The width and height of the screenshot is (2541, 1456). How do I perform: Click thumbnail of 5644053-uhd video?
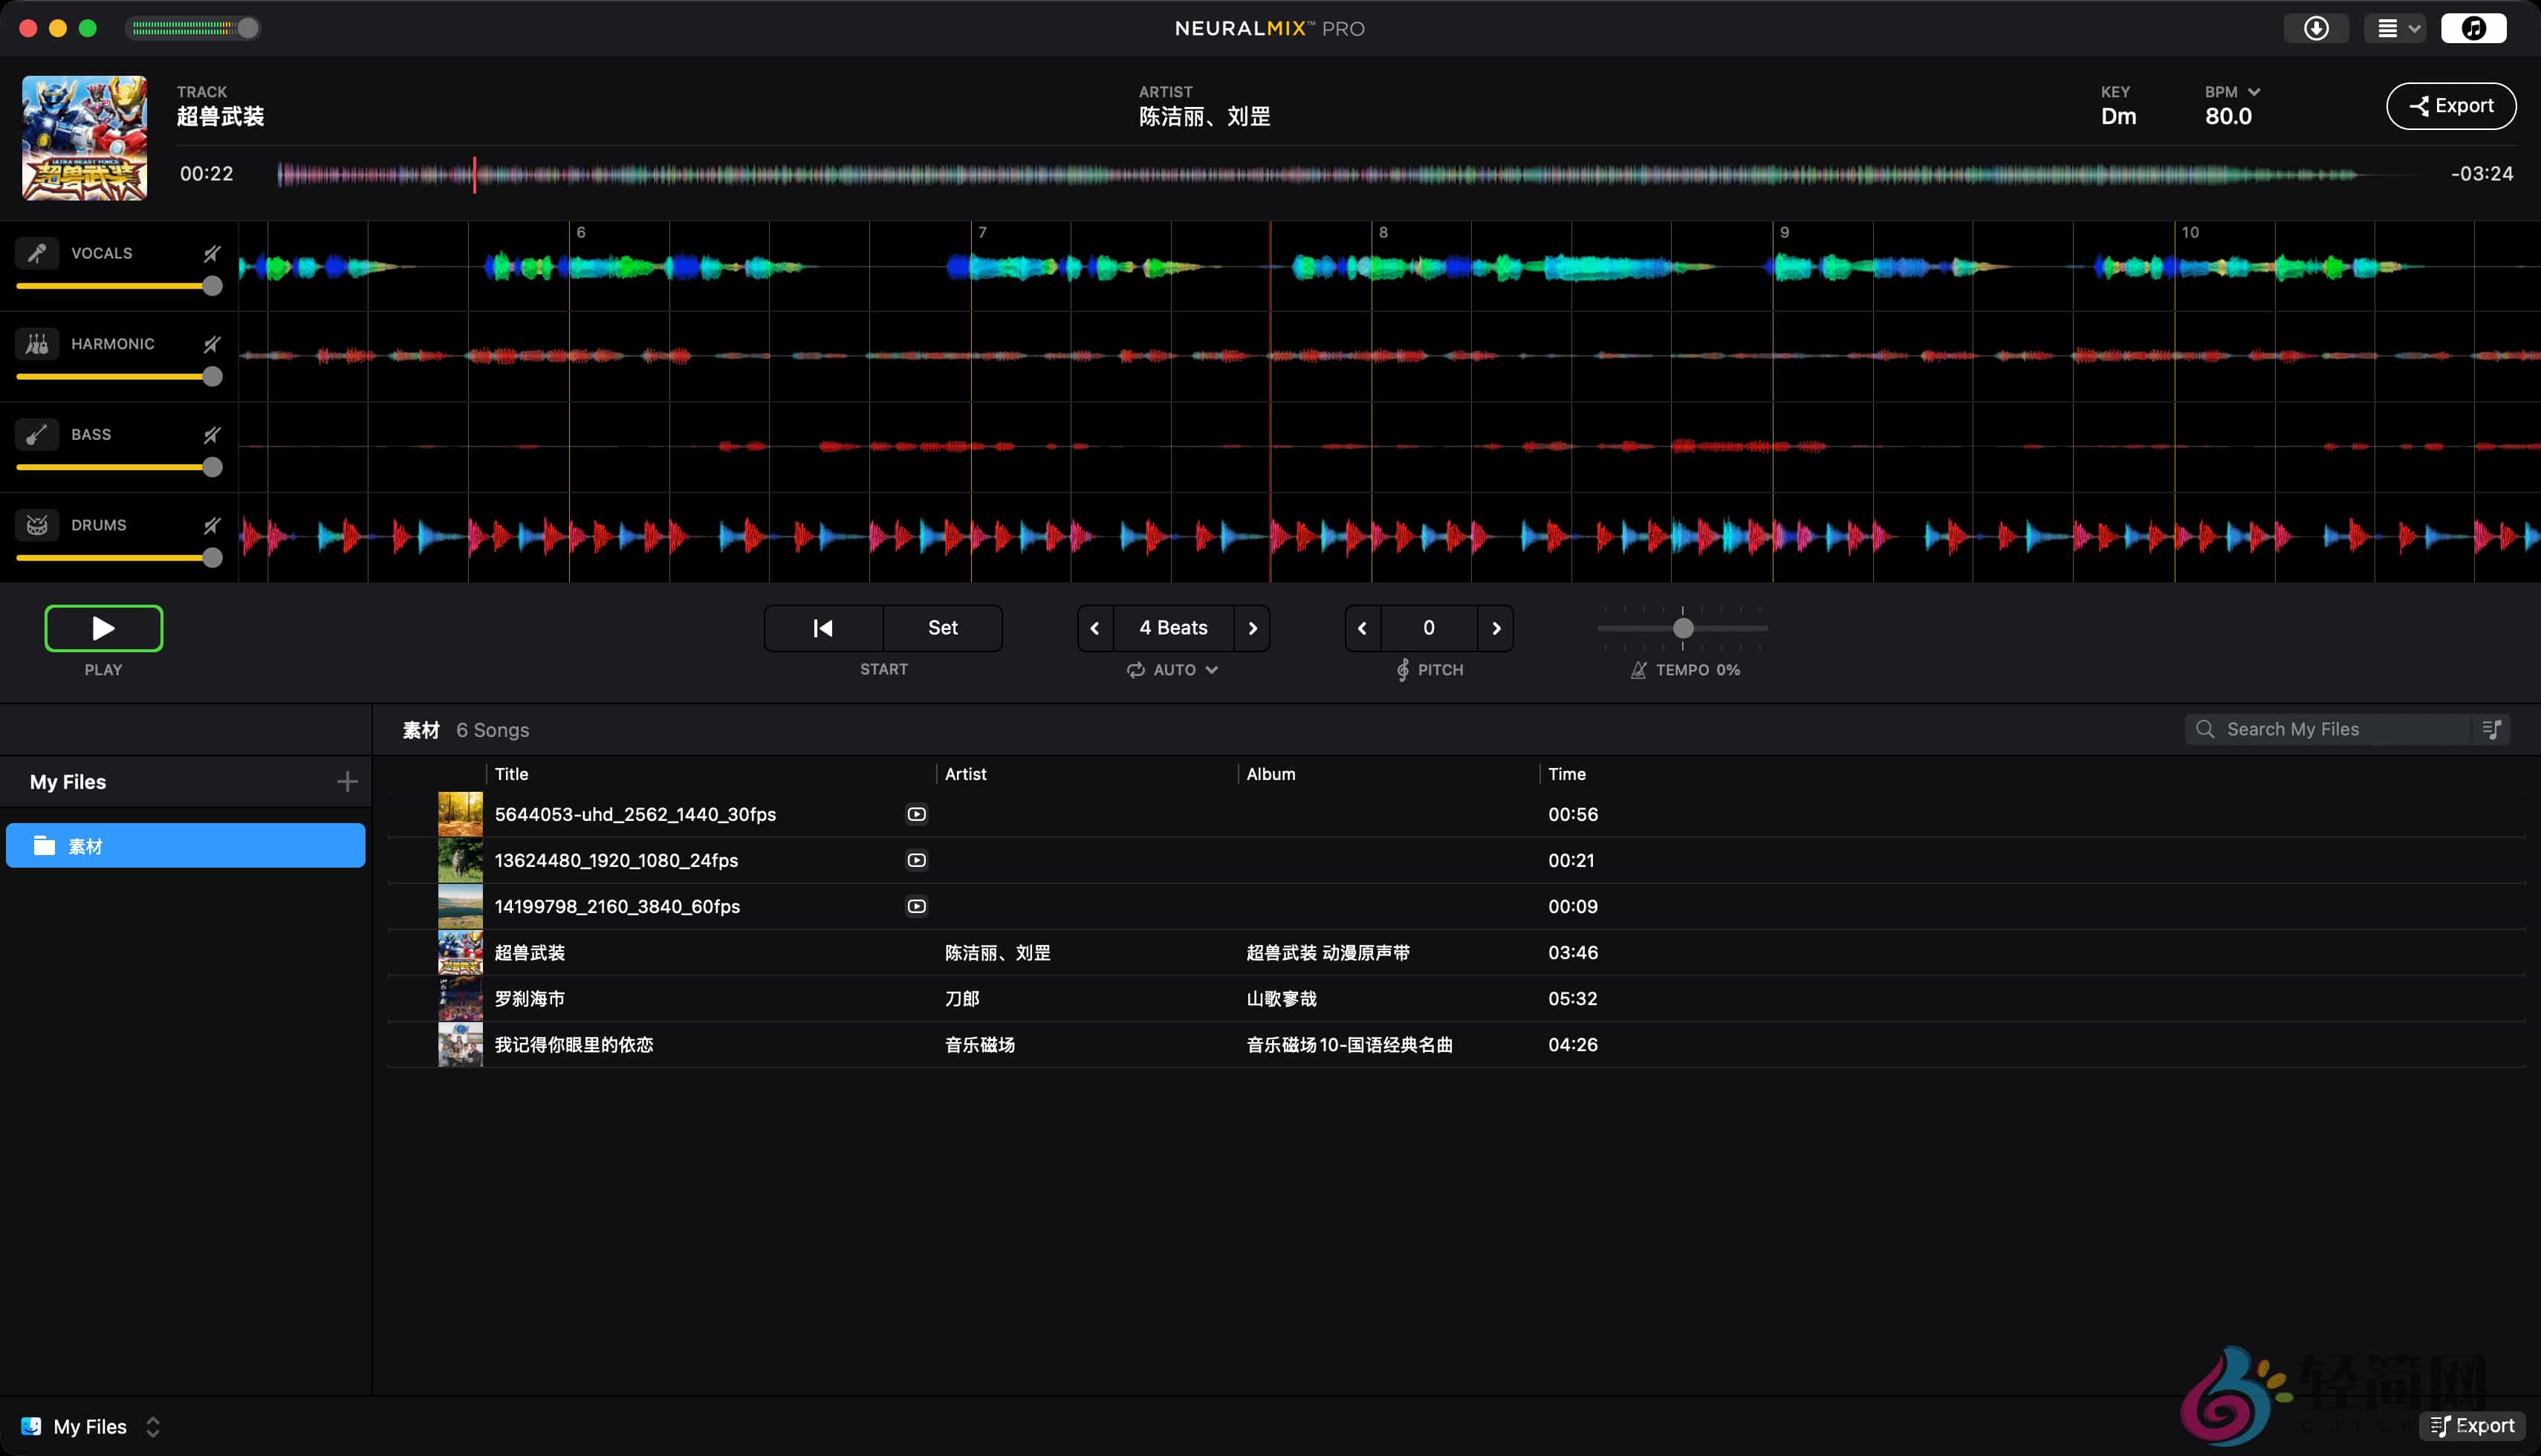(x=460, y=814)
